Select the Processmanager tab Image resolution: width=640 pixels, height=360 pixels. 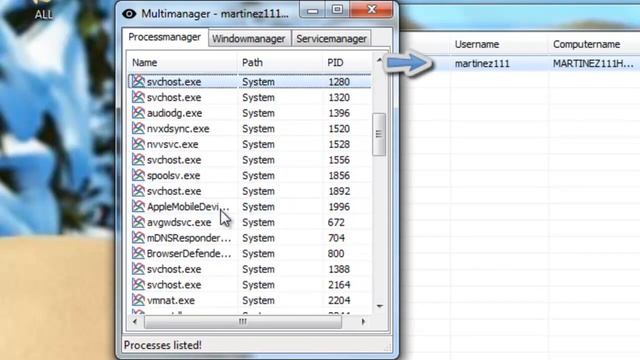(164, 38)
